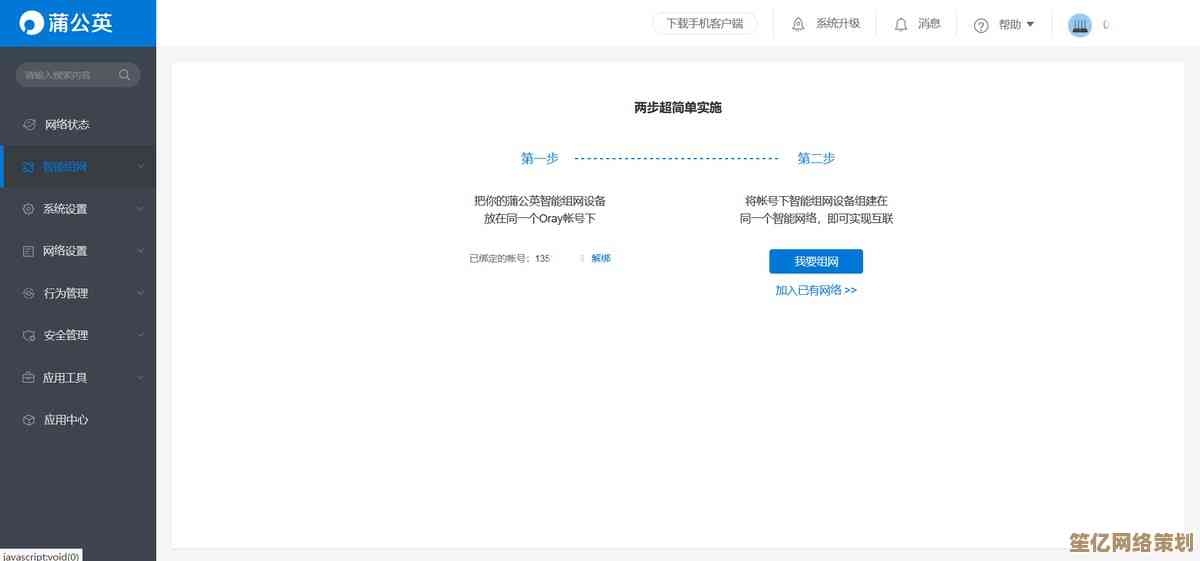Collapse the 智能组网 chevron
1200x561 pixels.
pos(140,167)
